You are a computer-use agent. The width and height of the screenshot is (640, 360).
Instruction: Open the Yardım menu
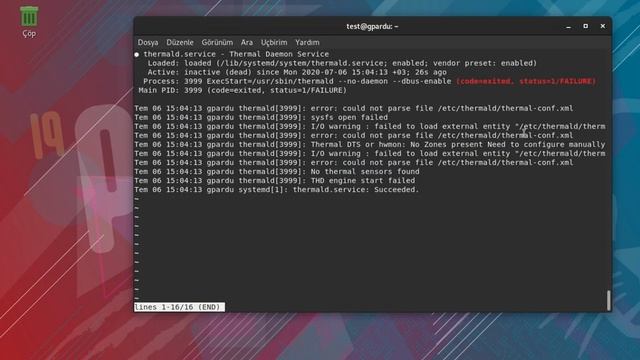(307, 42)
